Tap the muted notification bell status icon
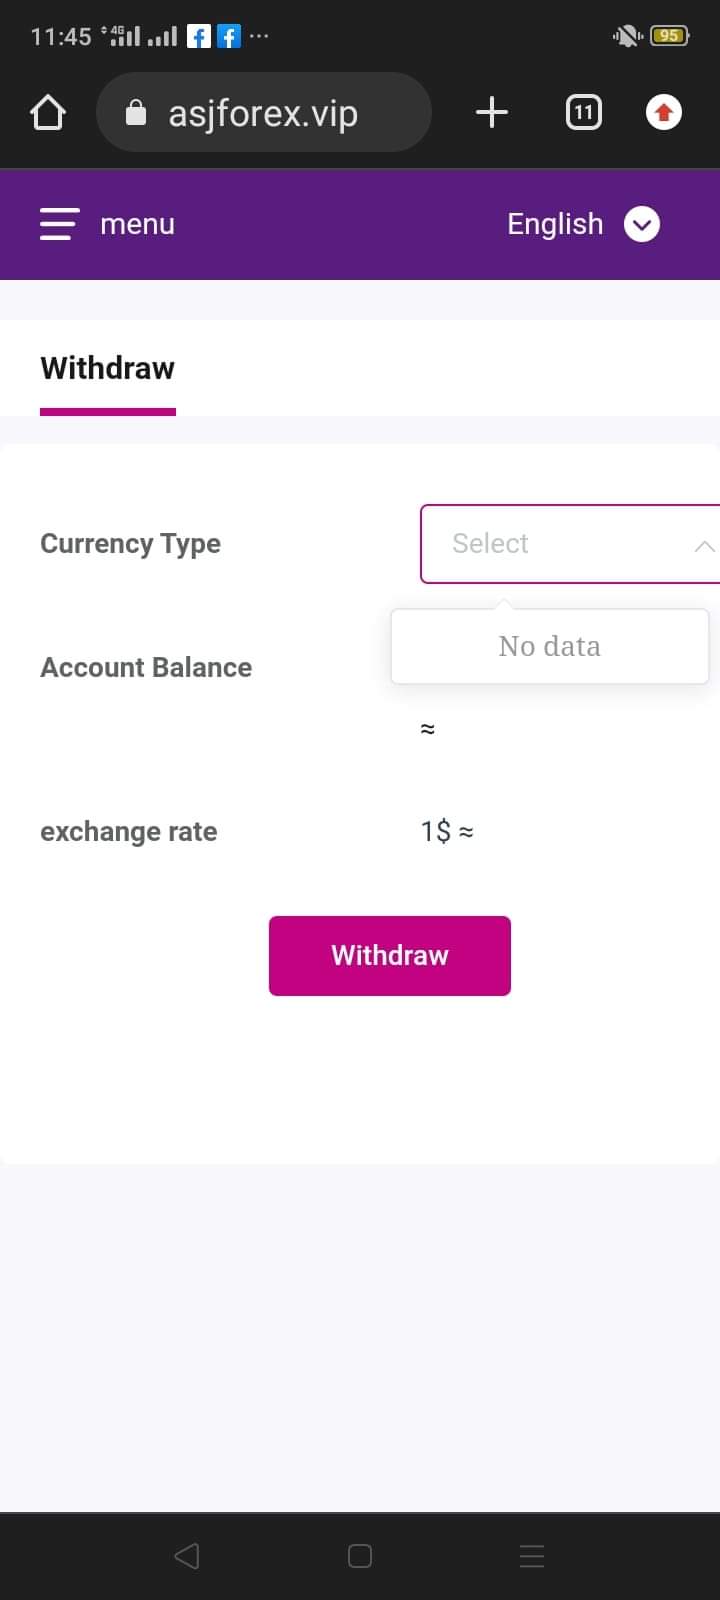 click(x=627, y=37)
